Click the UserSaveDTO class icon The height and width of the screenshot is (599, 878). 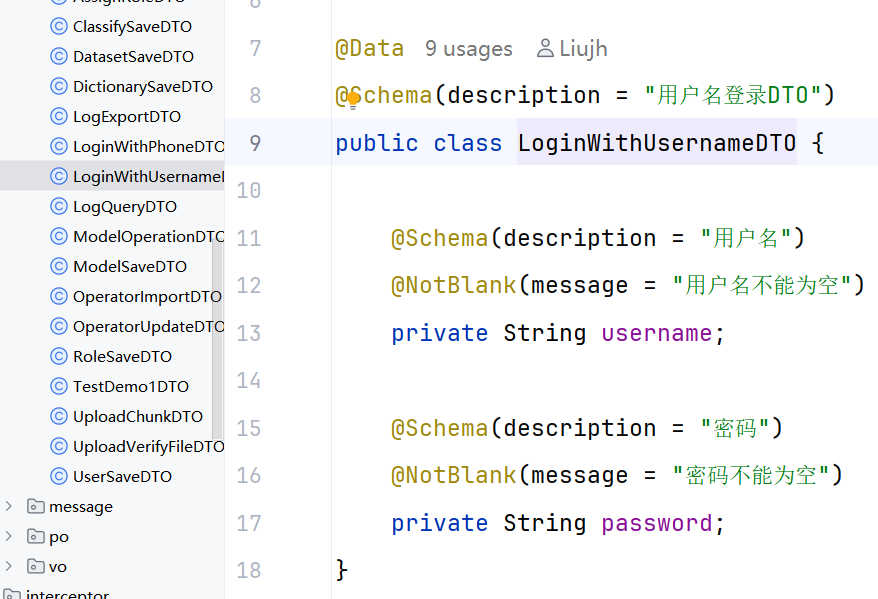click(58, 476)
